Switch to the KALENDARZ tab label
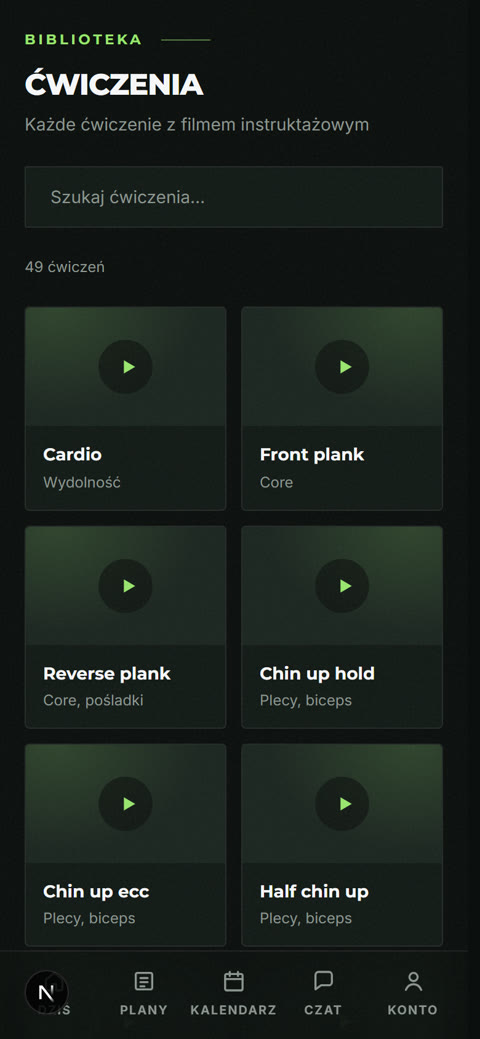 pos(233,1011)
